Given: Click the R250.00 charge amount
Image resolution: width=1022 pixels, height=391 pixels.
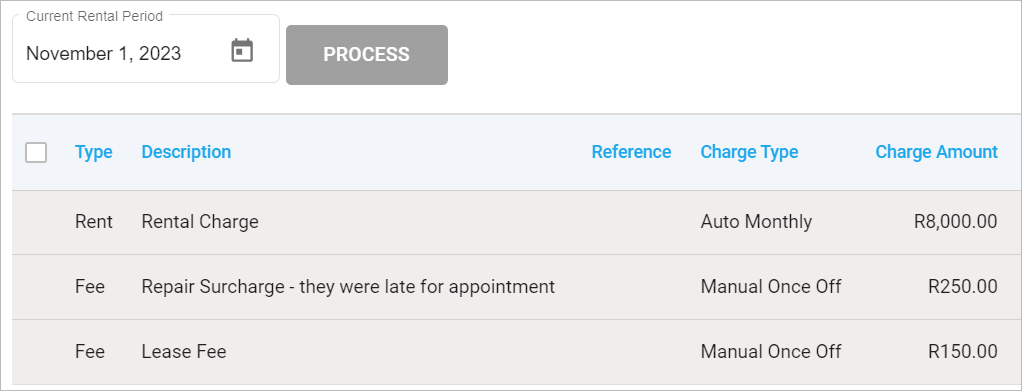Looking at the screenshot, I should pyautogui.click(x=963, y=287).
